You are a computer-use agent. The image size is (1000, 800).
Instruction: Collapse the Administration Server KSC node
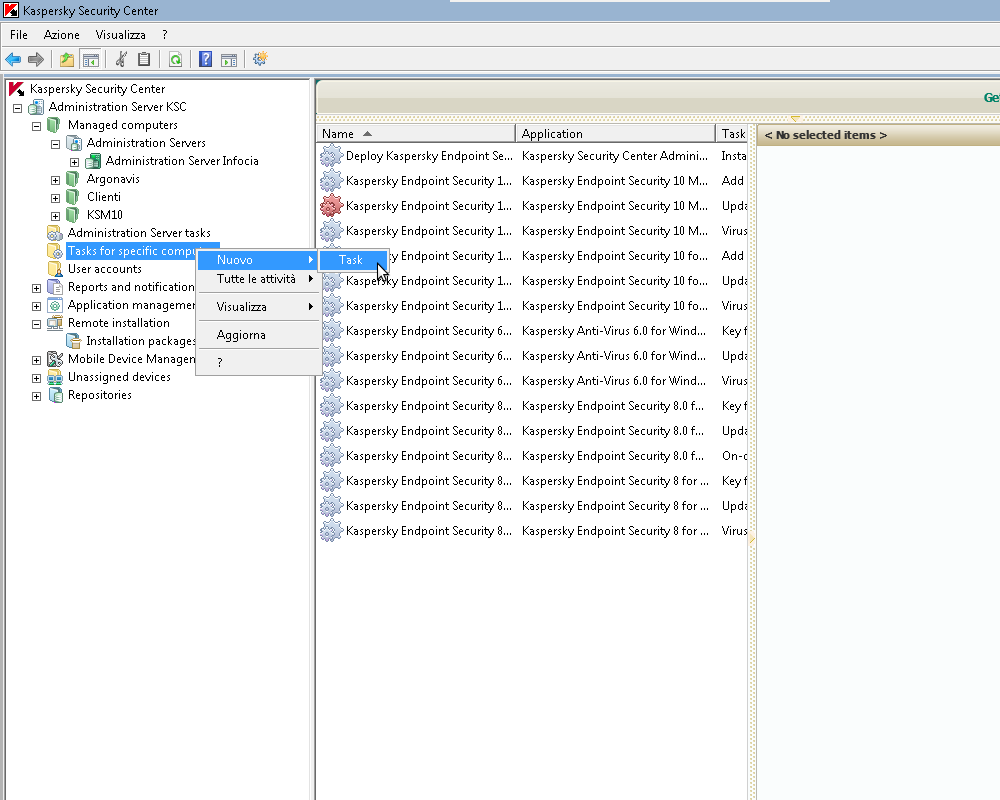pyautogui.click(x=17, y=108)
